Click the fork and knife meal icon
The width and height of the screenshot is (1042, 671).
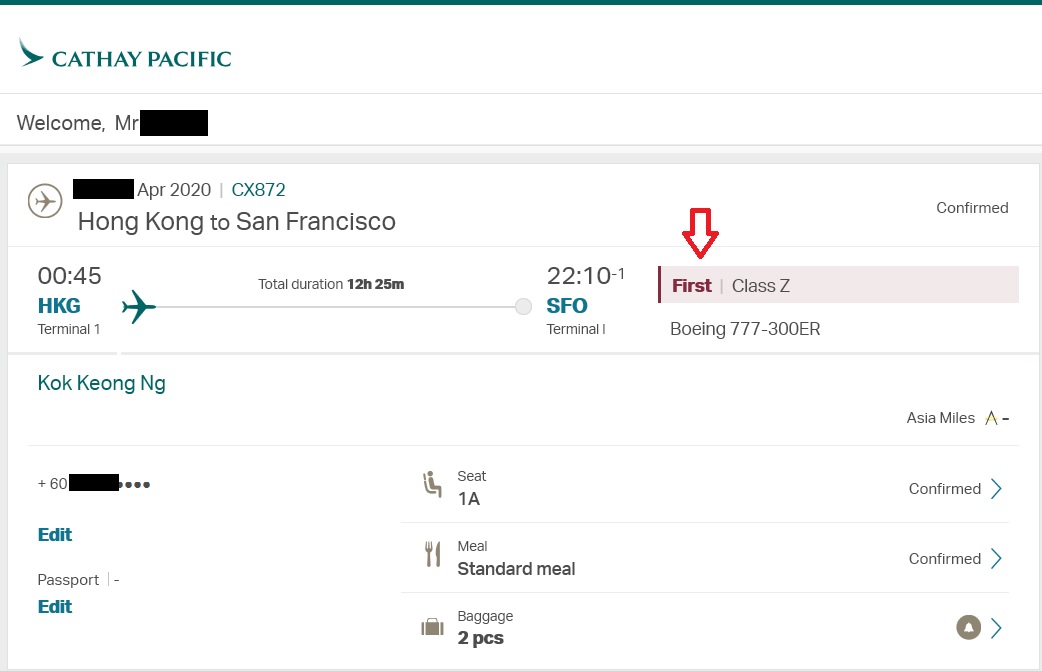[x=432, y=555]
